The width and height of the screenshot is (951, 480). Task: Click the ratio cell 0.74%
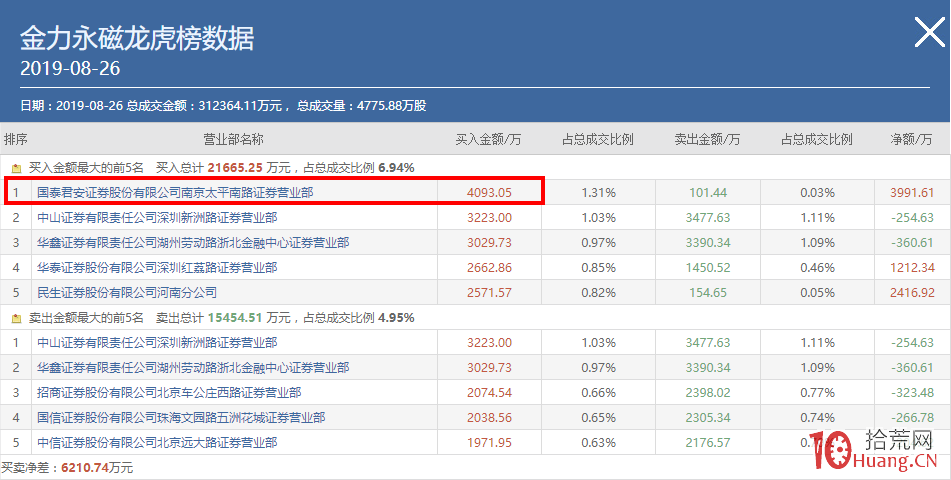tap(817, 417)
